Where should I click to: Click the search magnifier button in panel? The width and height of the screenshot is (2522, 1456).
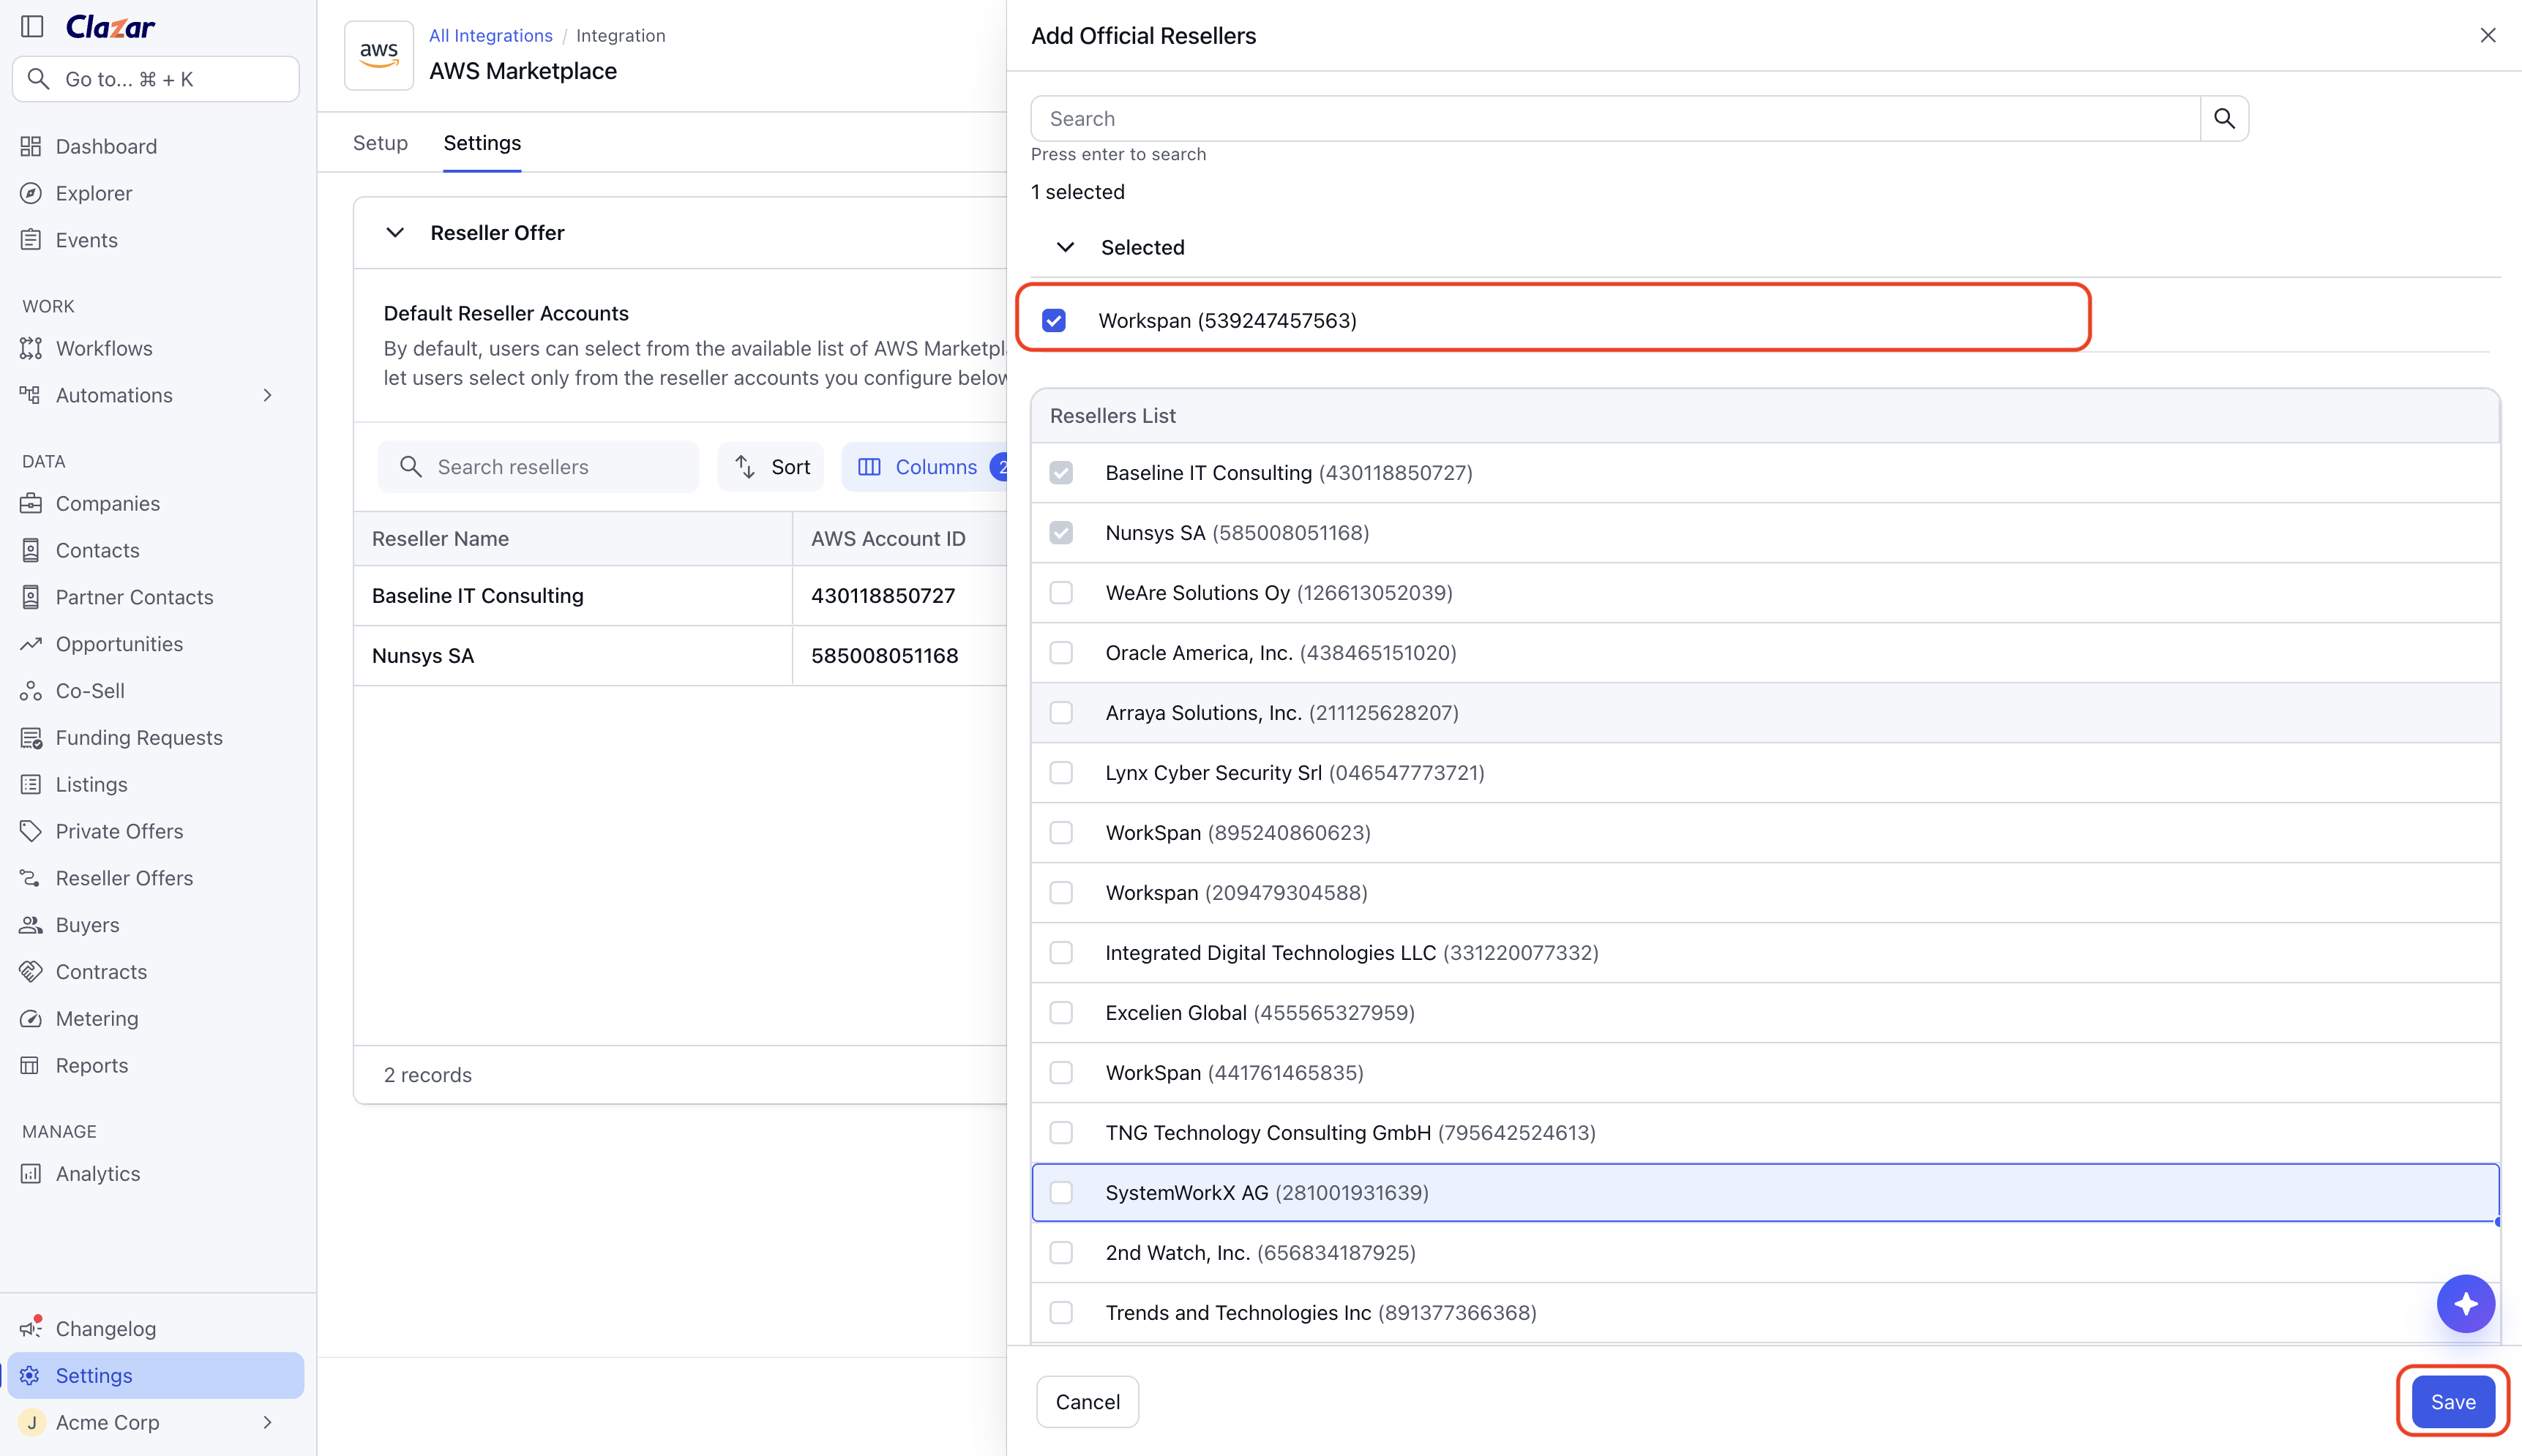(x=2224, y=119)
